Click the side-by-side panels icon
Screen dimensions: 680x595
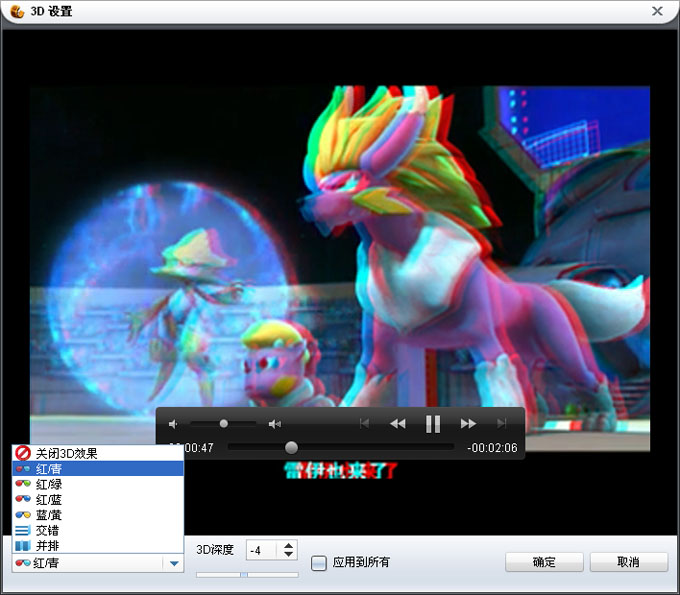23,546
